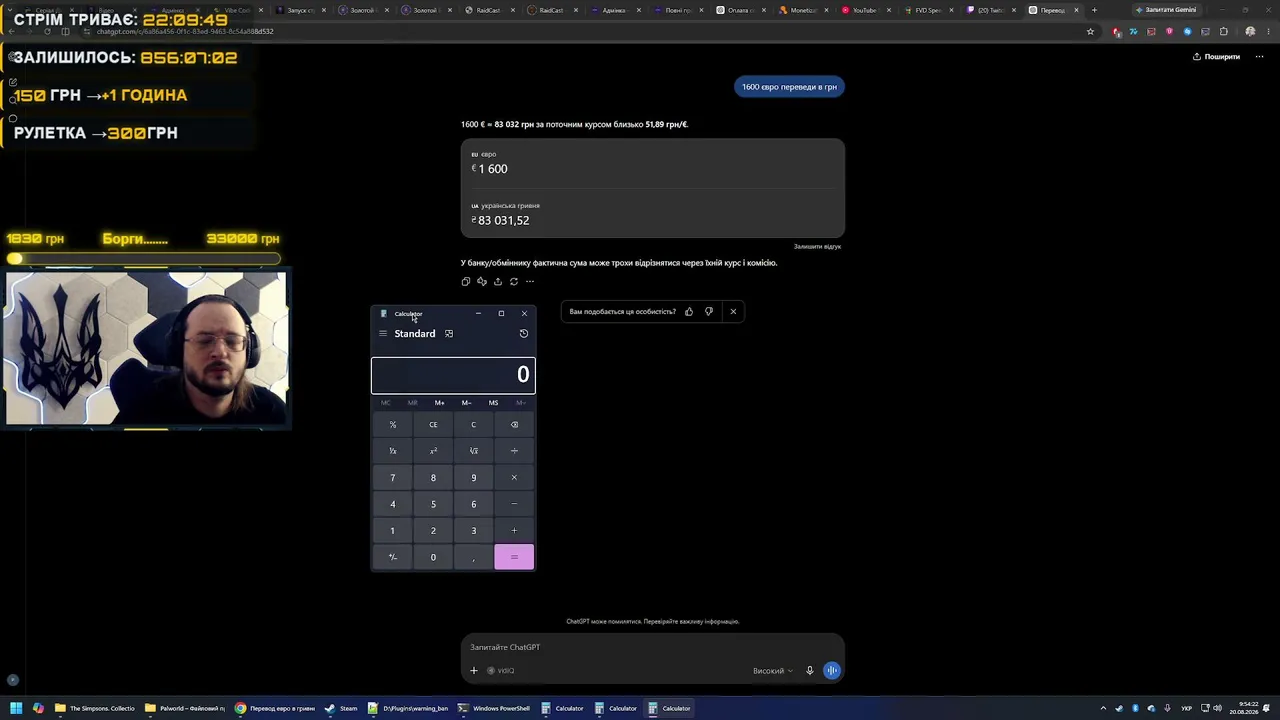
Task: Open more actions under ChatGPT response
Action: coord(530,282)
